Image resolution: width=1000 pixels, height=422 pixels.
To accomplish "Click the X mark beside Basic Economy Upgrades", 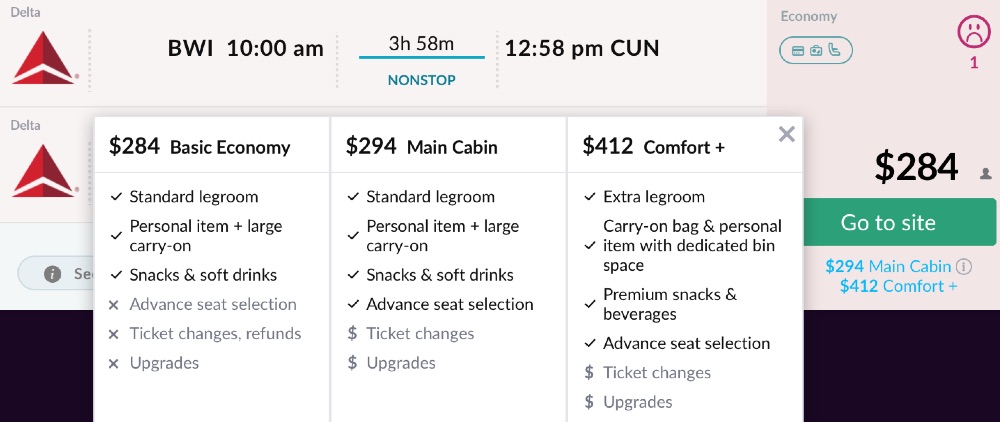I will 114,363.
